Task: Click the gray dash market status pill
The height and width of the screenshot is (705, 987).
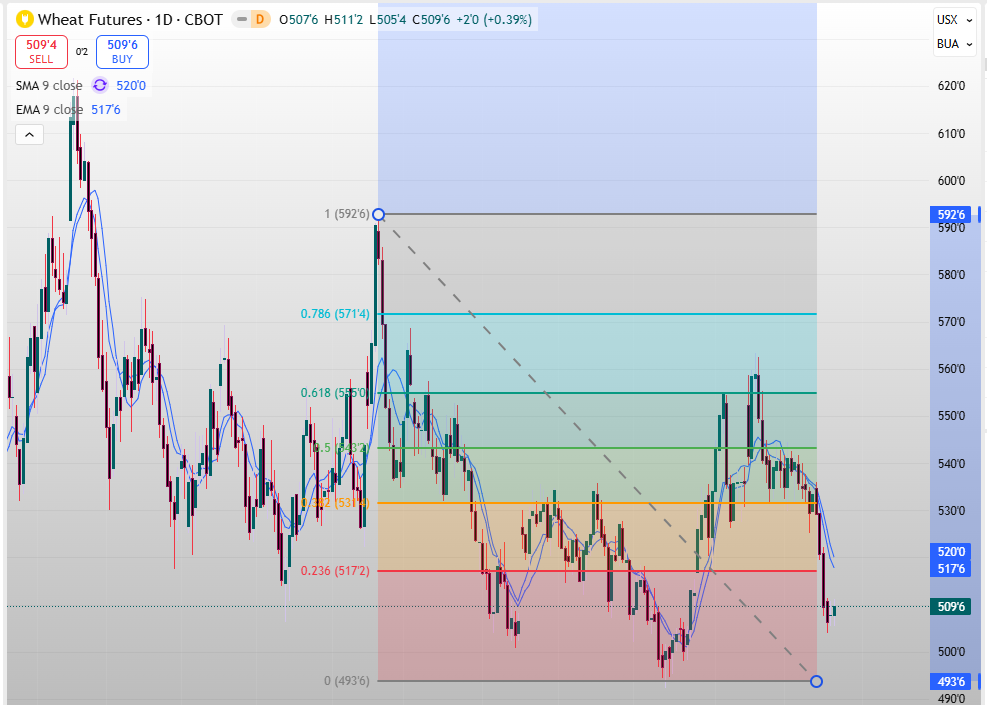Action: click(241, 19)
